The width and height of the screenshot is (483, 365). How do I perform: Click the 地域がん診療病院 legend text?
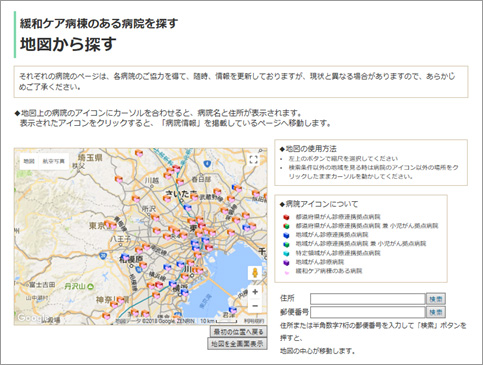pyautogui.click(x=320, y=262)
